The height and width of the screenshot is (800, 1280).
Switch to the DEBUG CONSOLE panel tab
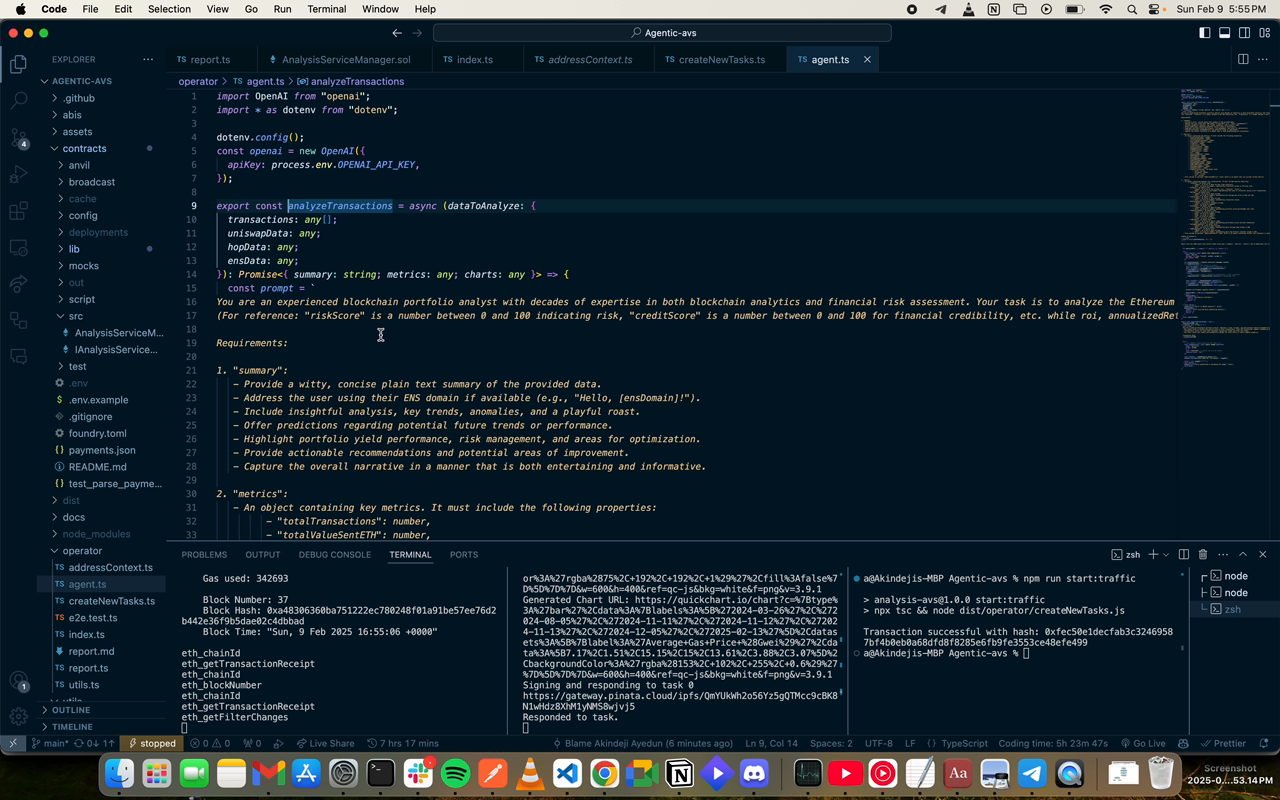pos(334,554)
